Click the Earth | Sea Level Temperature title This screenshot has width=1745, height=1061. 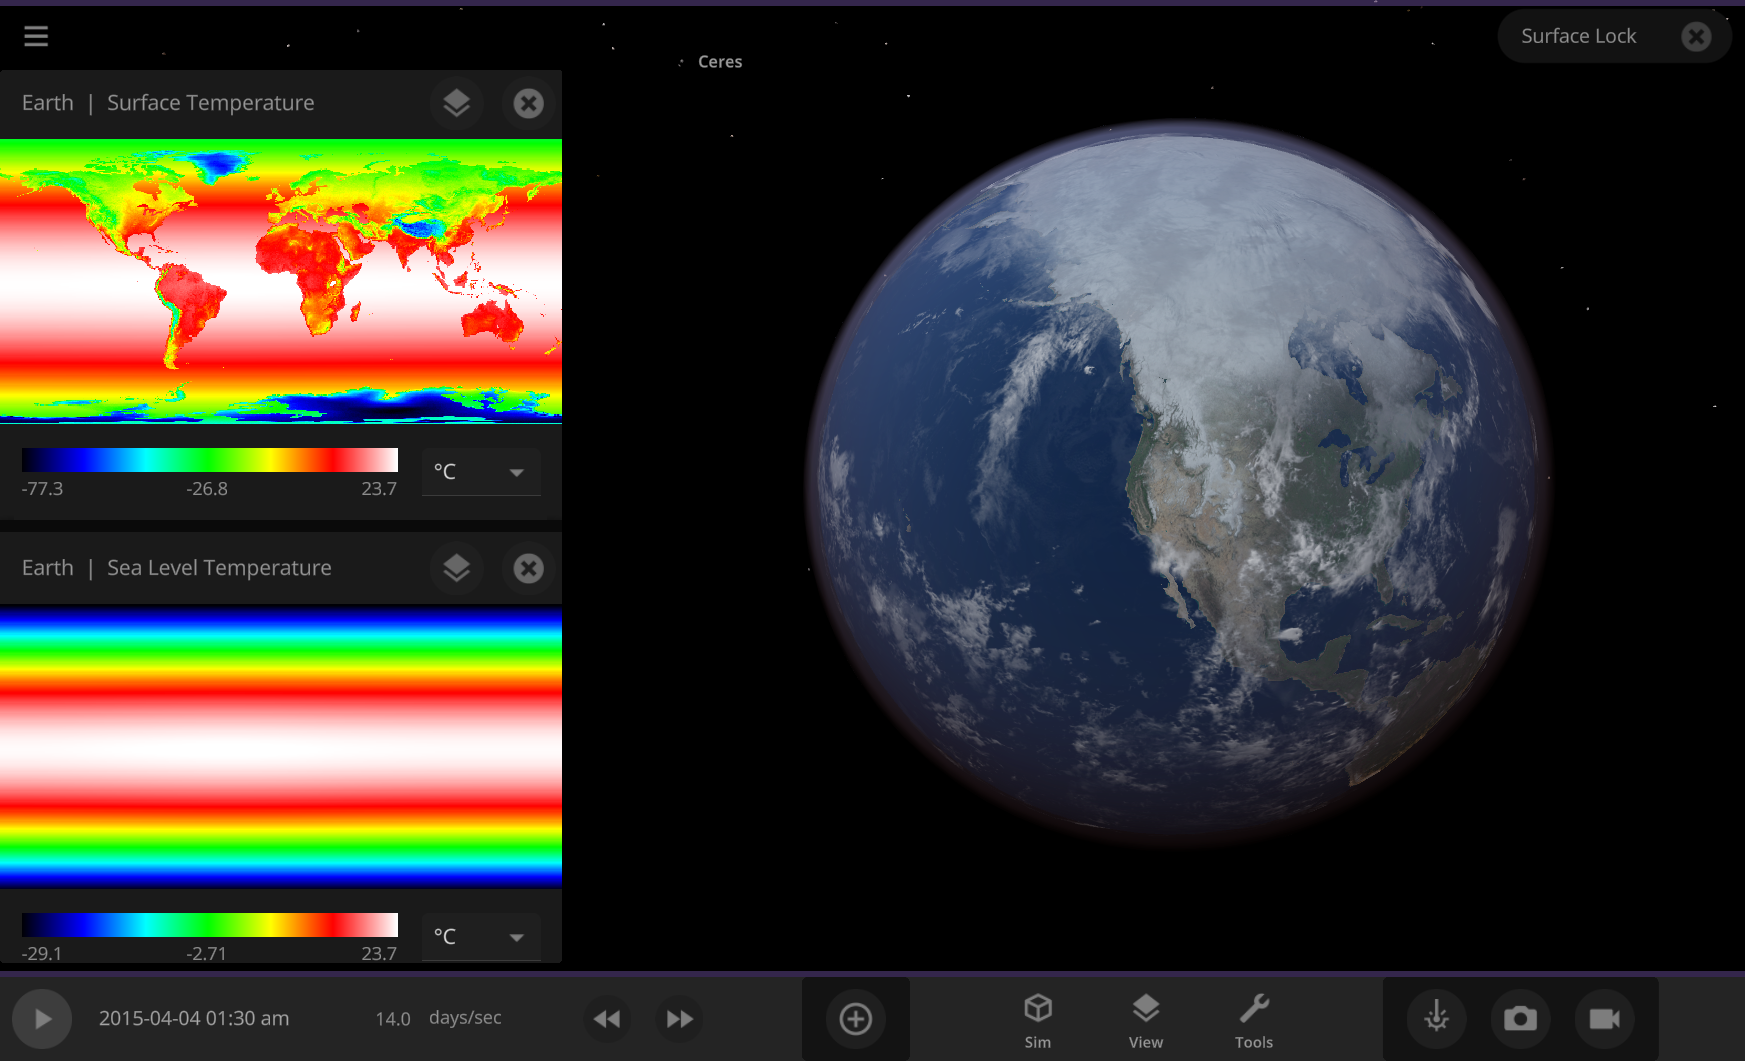177,568
